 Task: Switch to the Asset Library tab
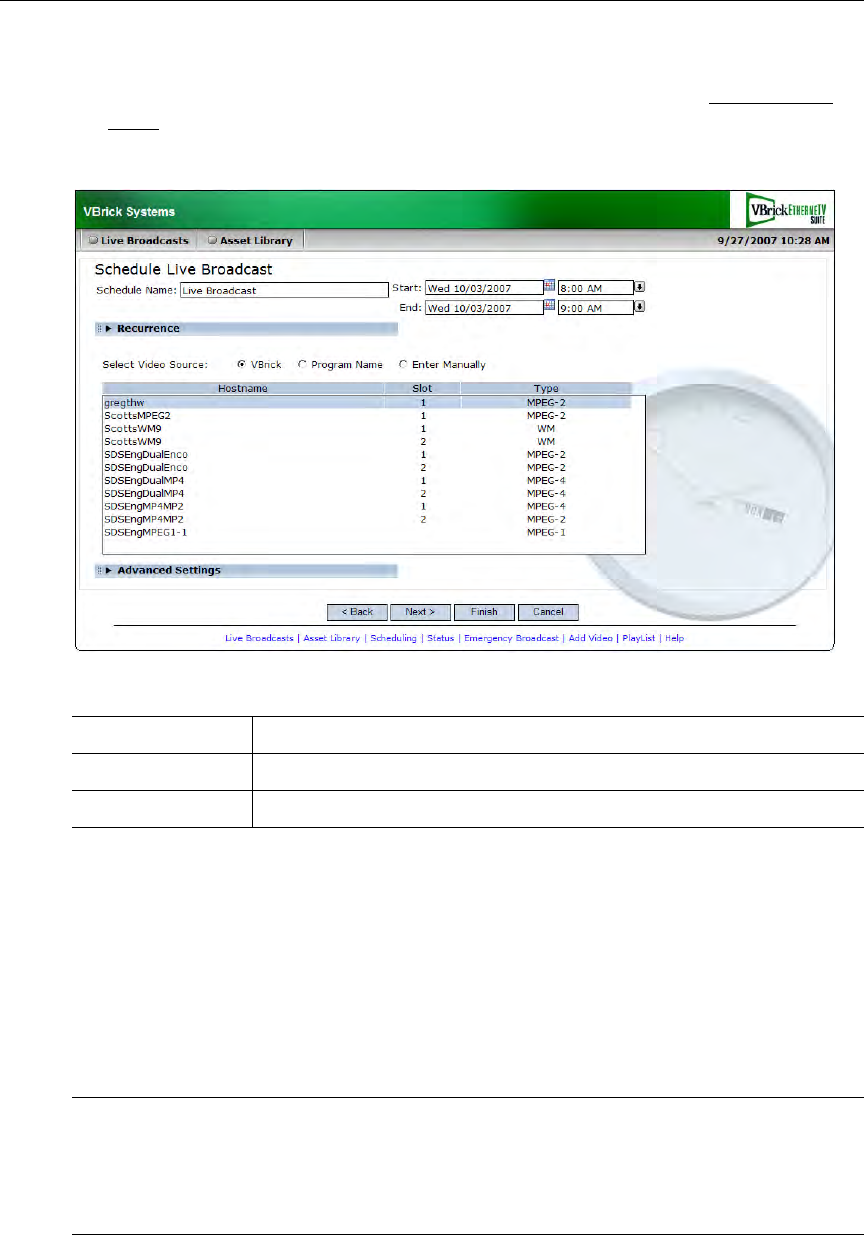pos(256,241)
